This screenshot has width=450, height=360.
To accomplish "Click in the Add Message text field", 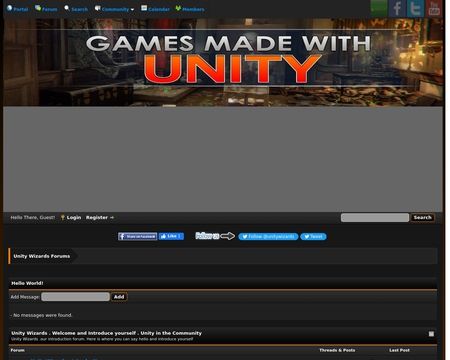I will (75, 297).
